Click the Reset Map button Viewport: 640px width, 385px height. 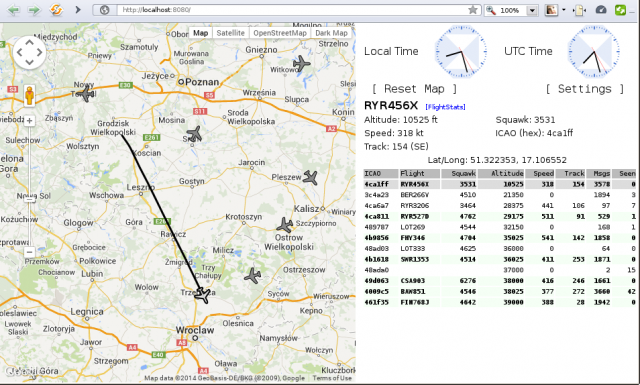click(x=414, y=89)
